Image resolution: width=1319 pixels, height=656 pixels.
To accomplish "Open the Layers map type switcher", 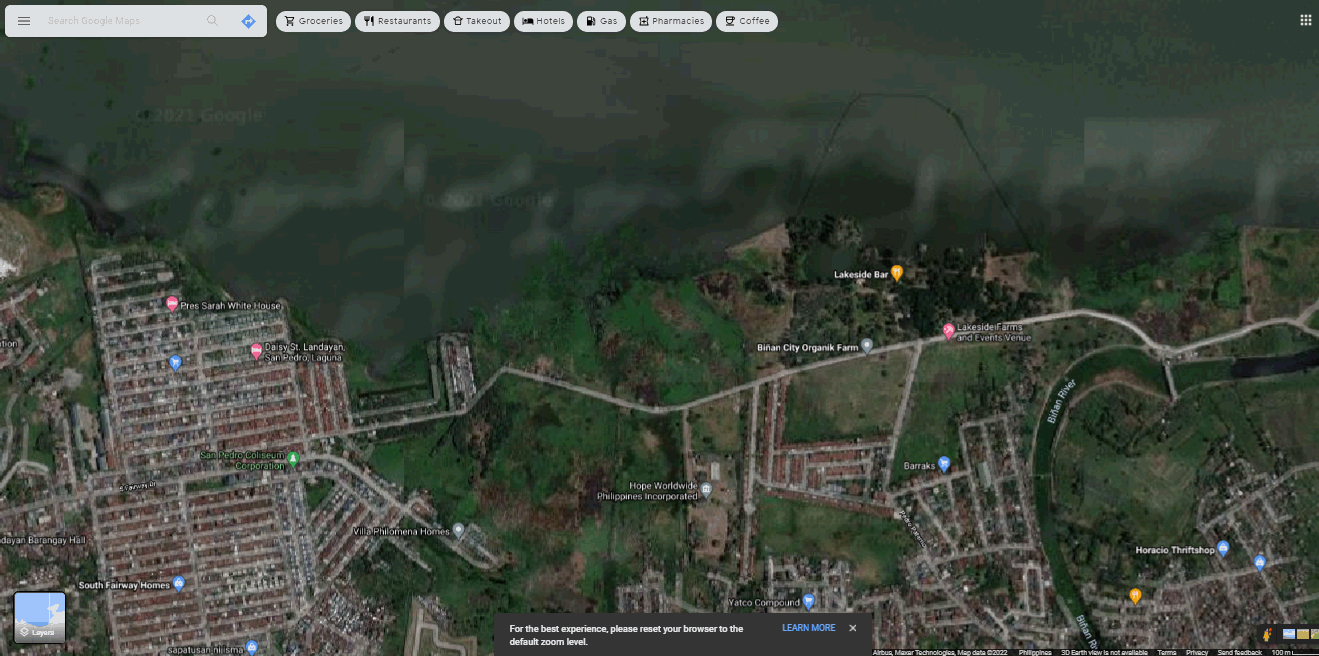I will pyautogui.click(x=40, y=617).
